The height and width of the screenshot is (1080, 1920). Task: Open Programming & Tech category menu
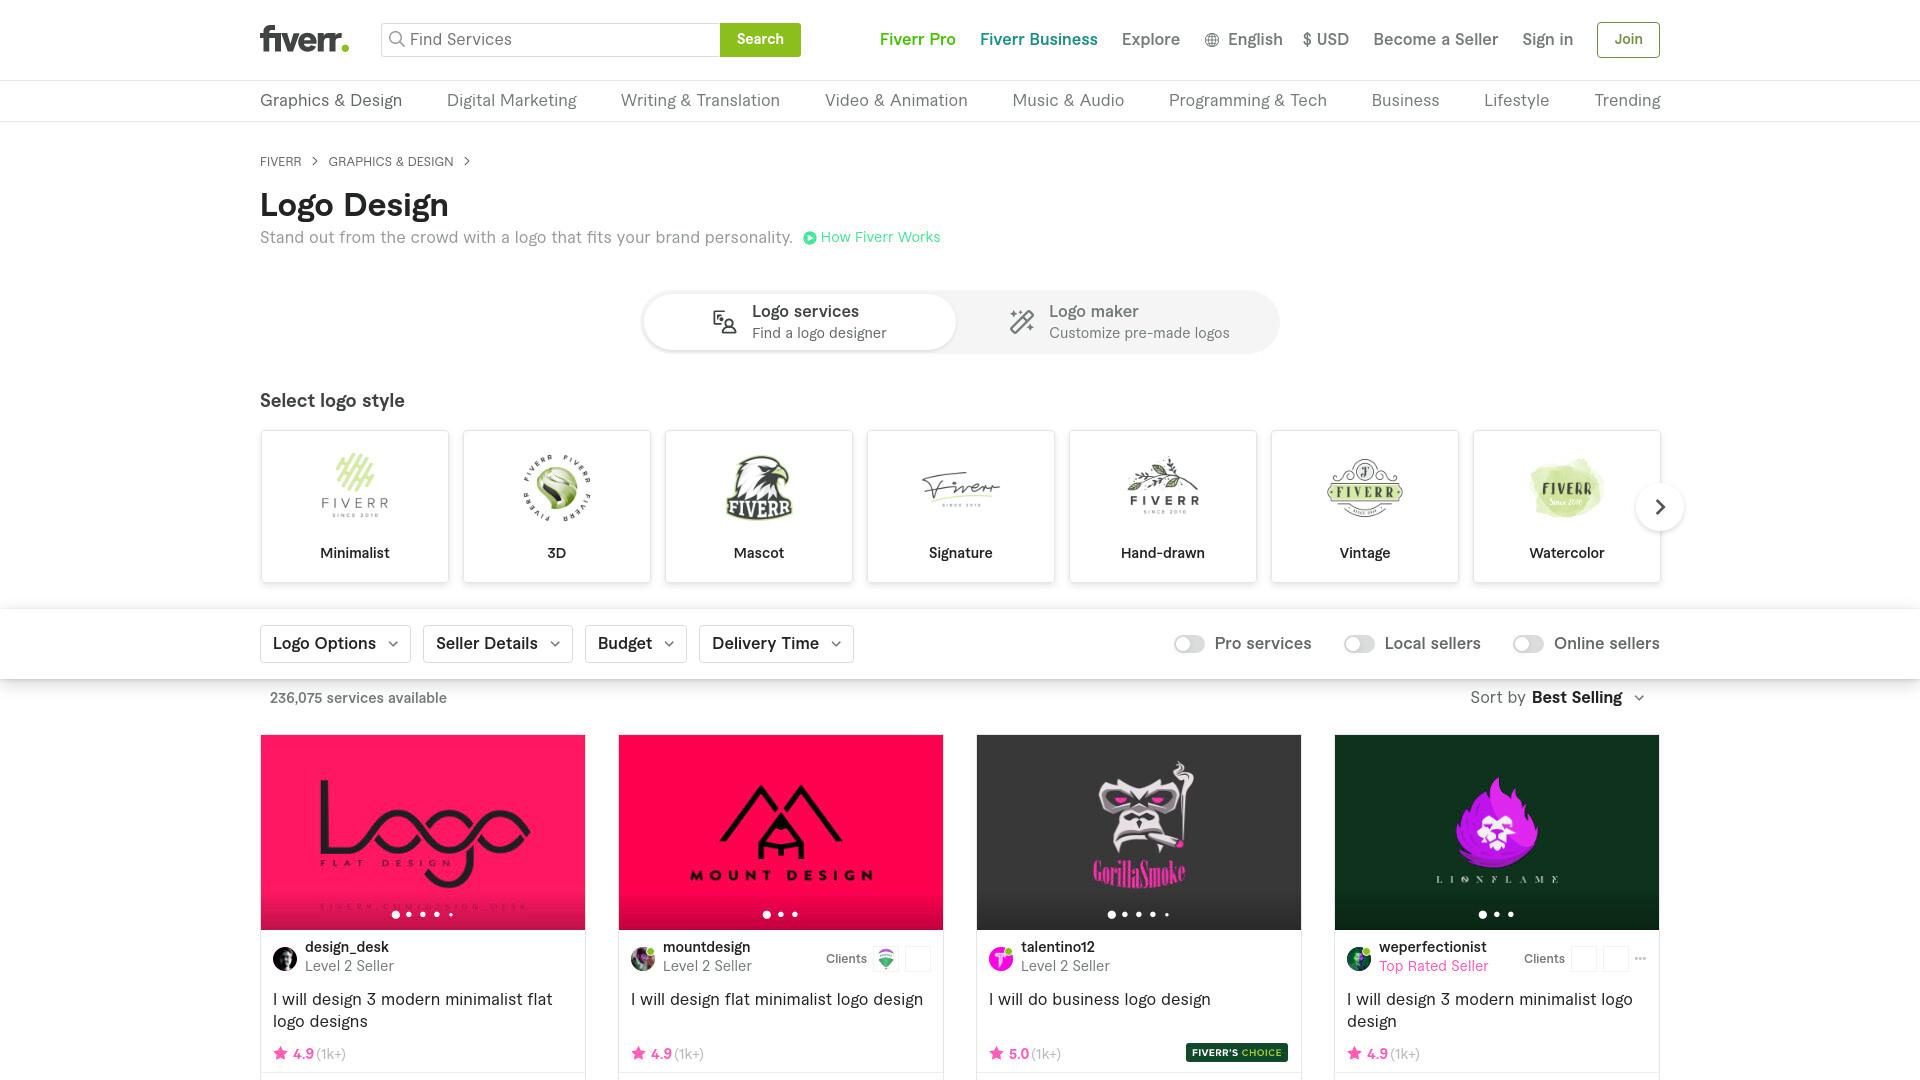[x=1248, y=101]
